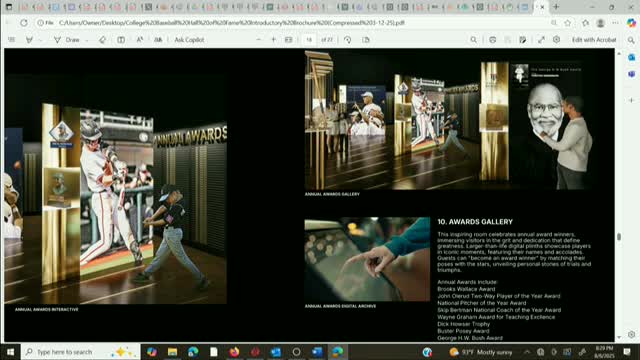Zoom in with the plus button
The height and width of the screenshot is (360, 640).
click(273, 40)
